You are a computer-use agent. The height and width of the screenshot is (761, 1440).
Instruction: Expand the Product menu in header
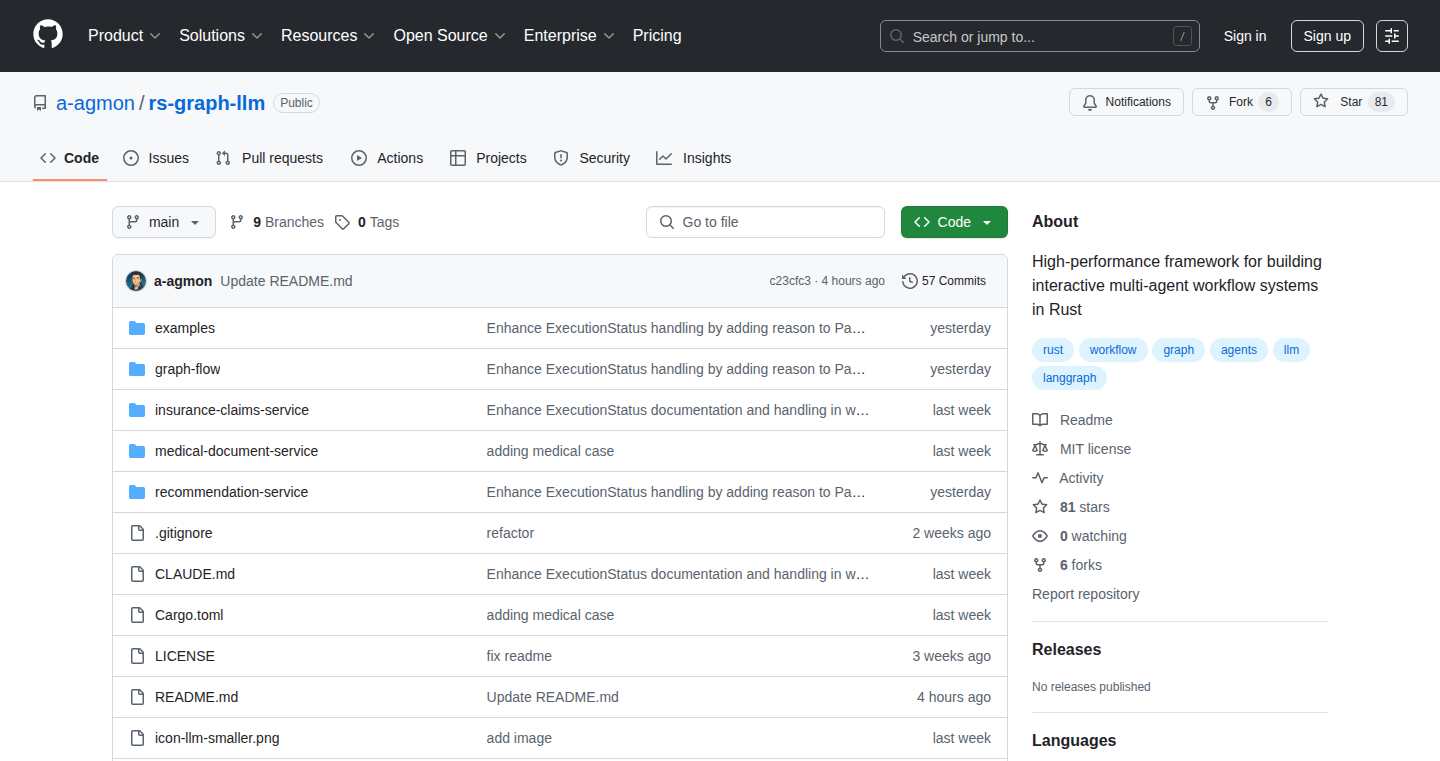coord(124,36)
